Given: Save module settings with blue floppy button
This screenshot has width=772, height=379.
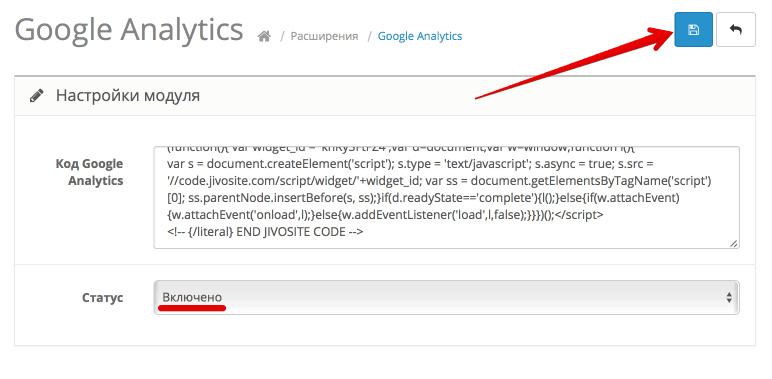Looking at the screenshot, I should (x=693, y=30).
